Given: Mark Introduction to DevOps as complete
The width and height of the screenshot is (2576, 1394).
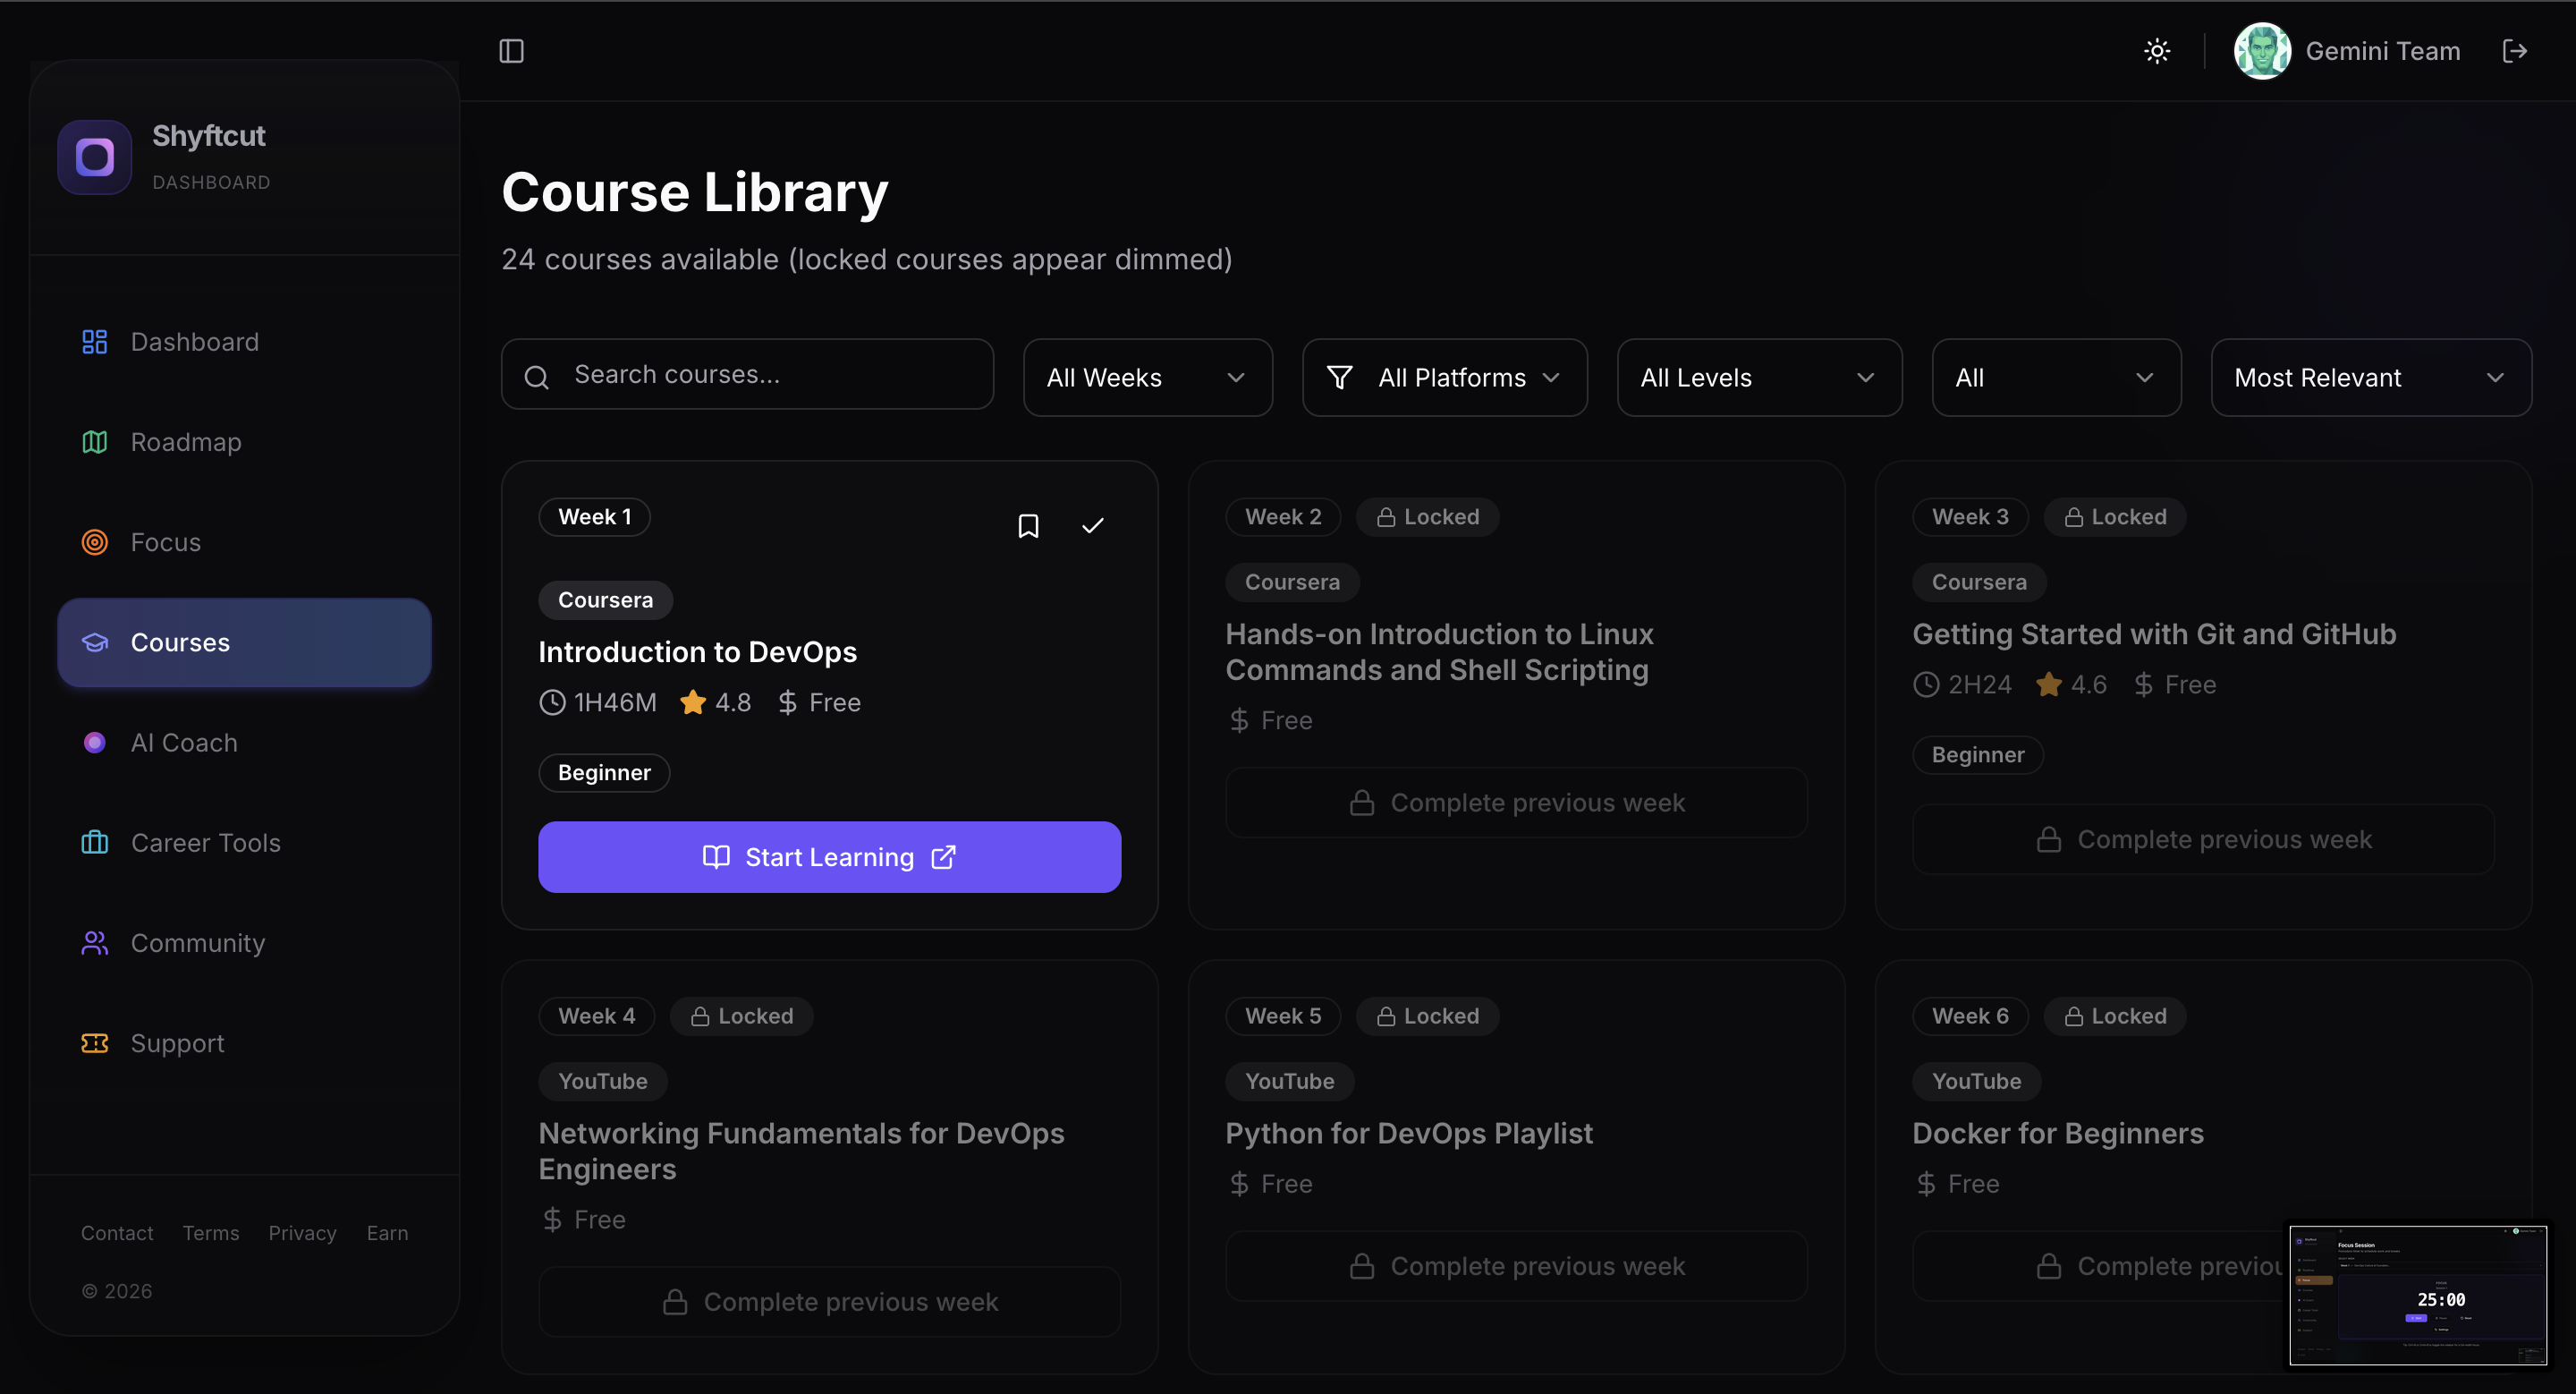Looking at the screenshot, I should (1092, 526).
